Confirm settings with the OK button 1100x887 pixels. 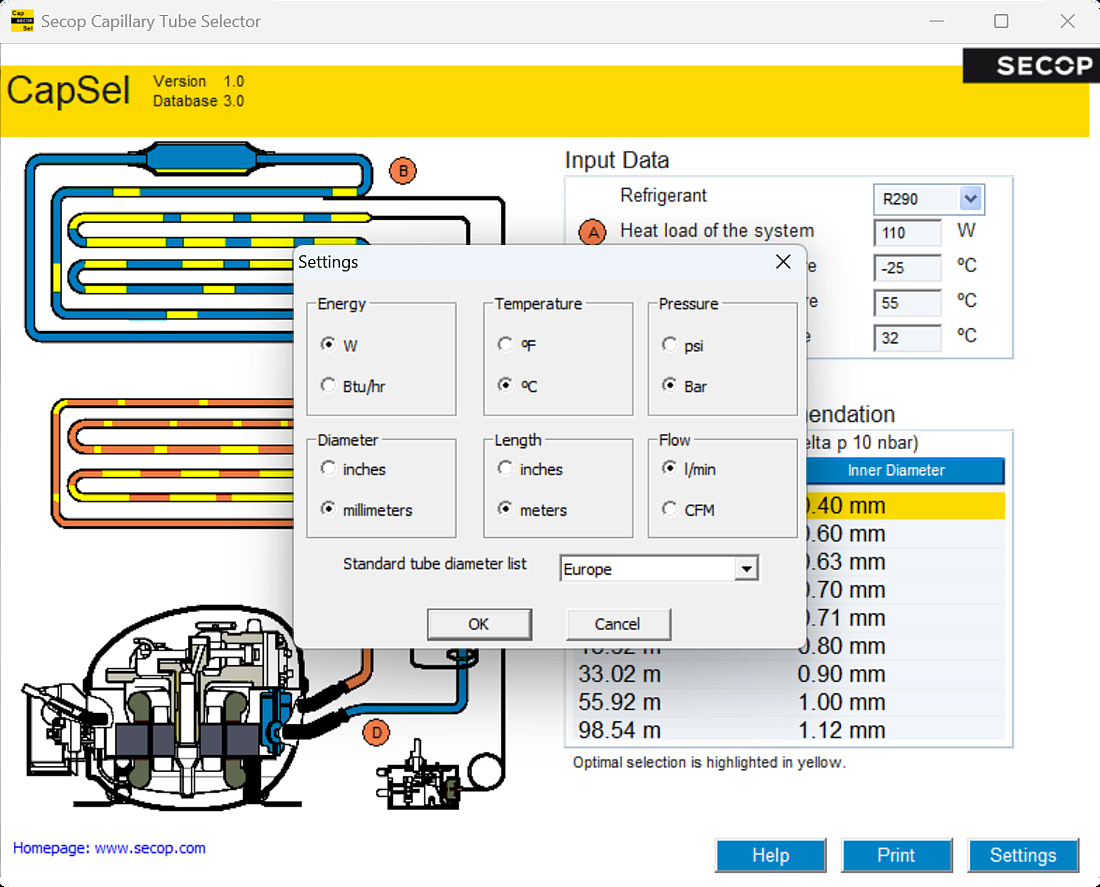pyautogui.click(x=479, y=624)
